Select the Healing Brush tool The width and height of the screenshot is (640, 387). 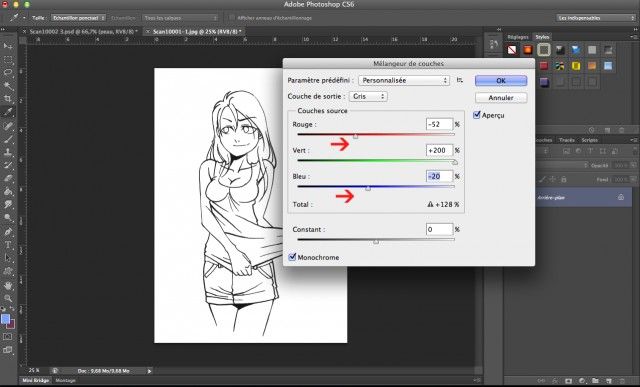point(8,125)
